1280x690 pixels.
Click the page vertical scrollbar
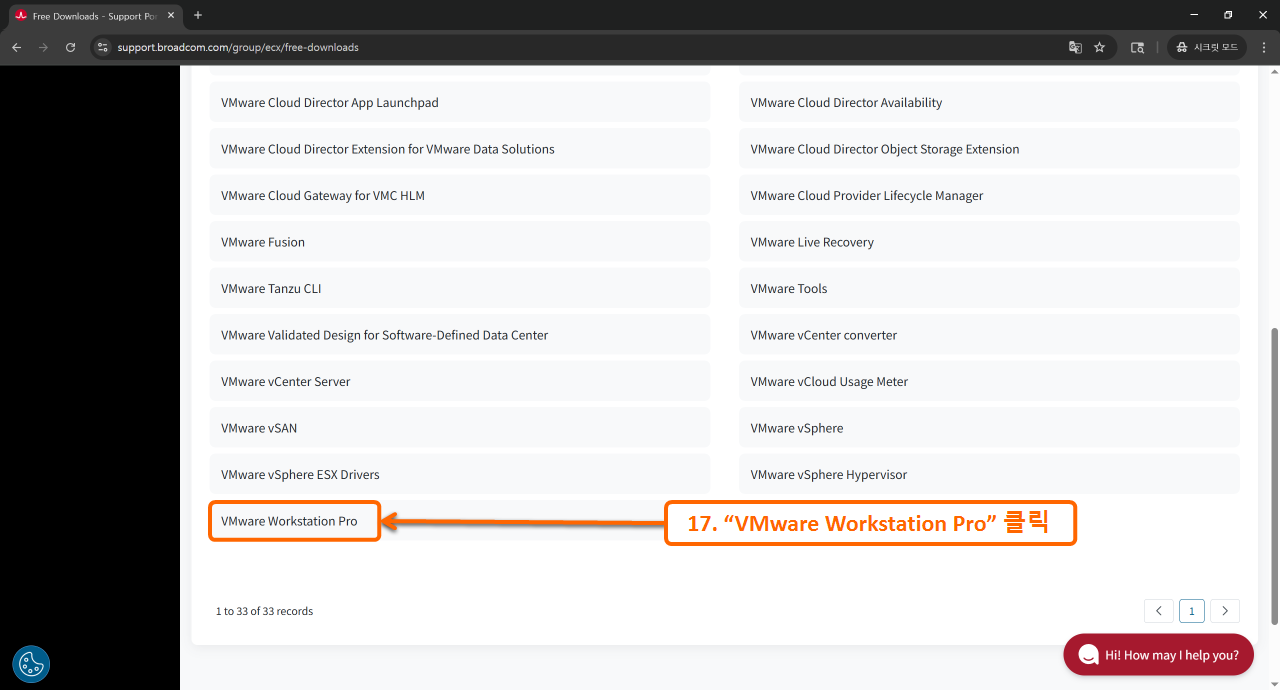click(x=1274, y=474)
